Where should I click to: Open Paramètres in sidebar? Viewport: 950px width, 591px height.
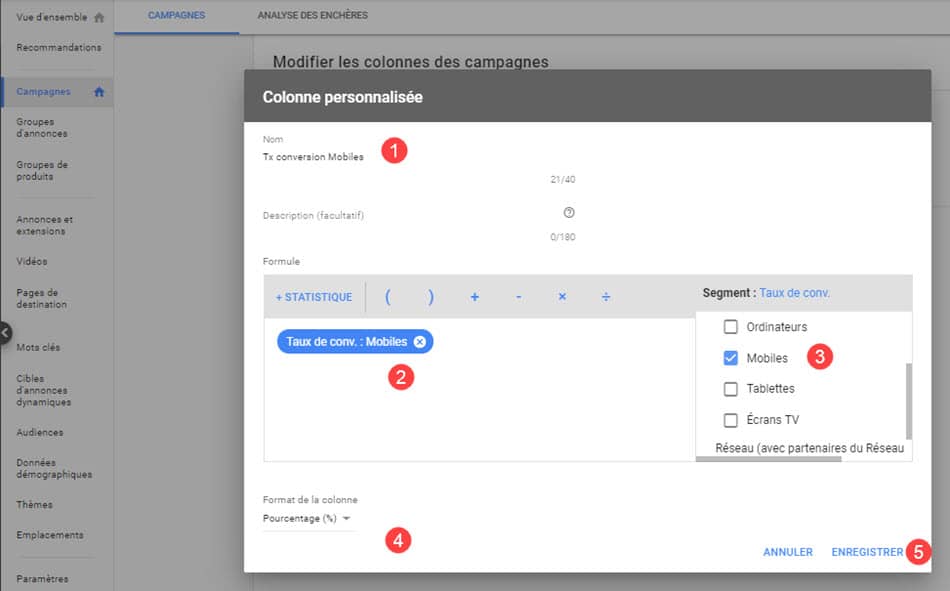coord(42,579)
